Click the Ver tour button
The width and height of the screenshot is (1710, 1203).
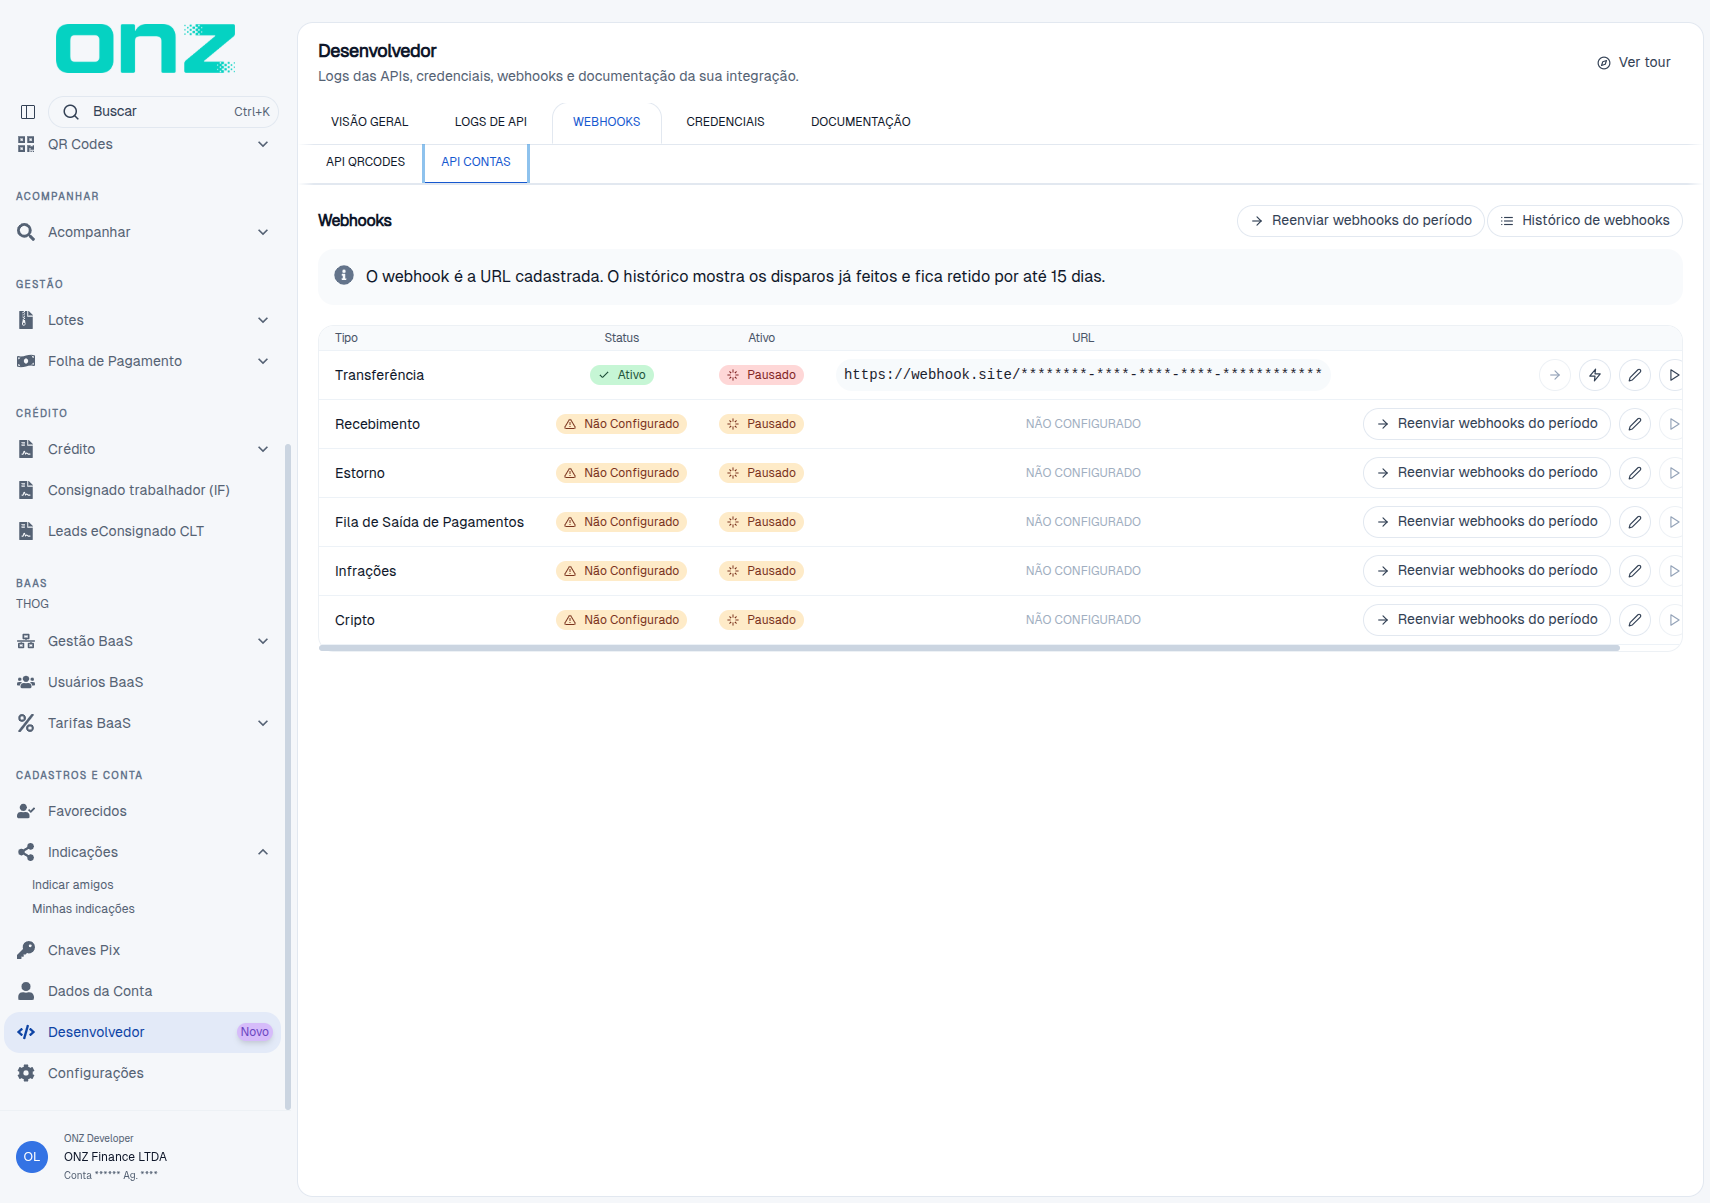pyautogui.click(x=1634, y=62)
